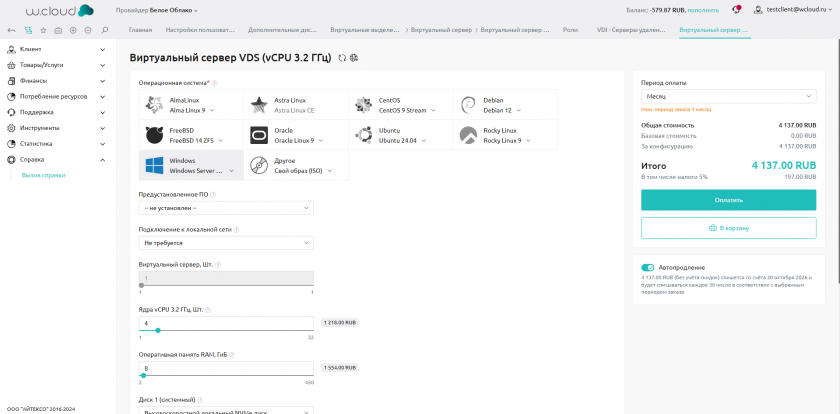
Task: Click the refresh icon next to page title
Action: 342,58
